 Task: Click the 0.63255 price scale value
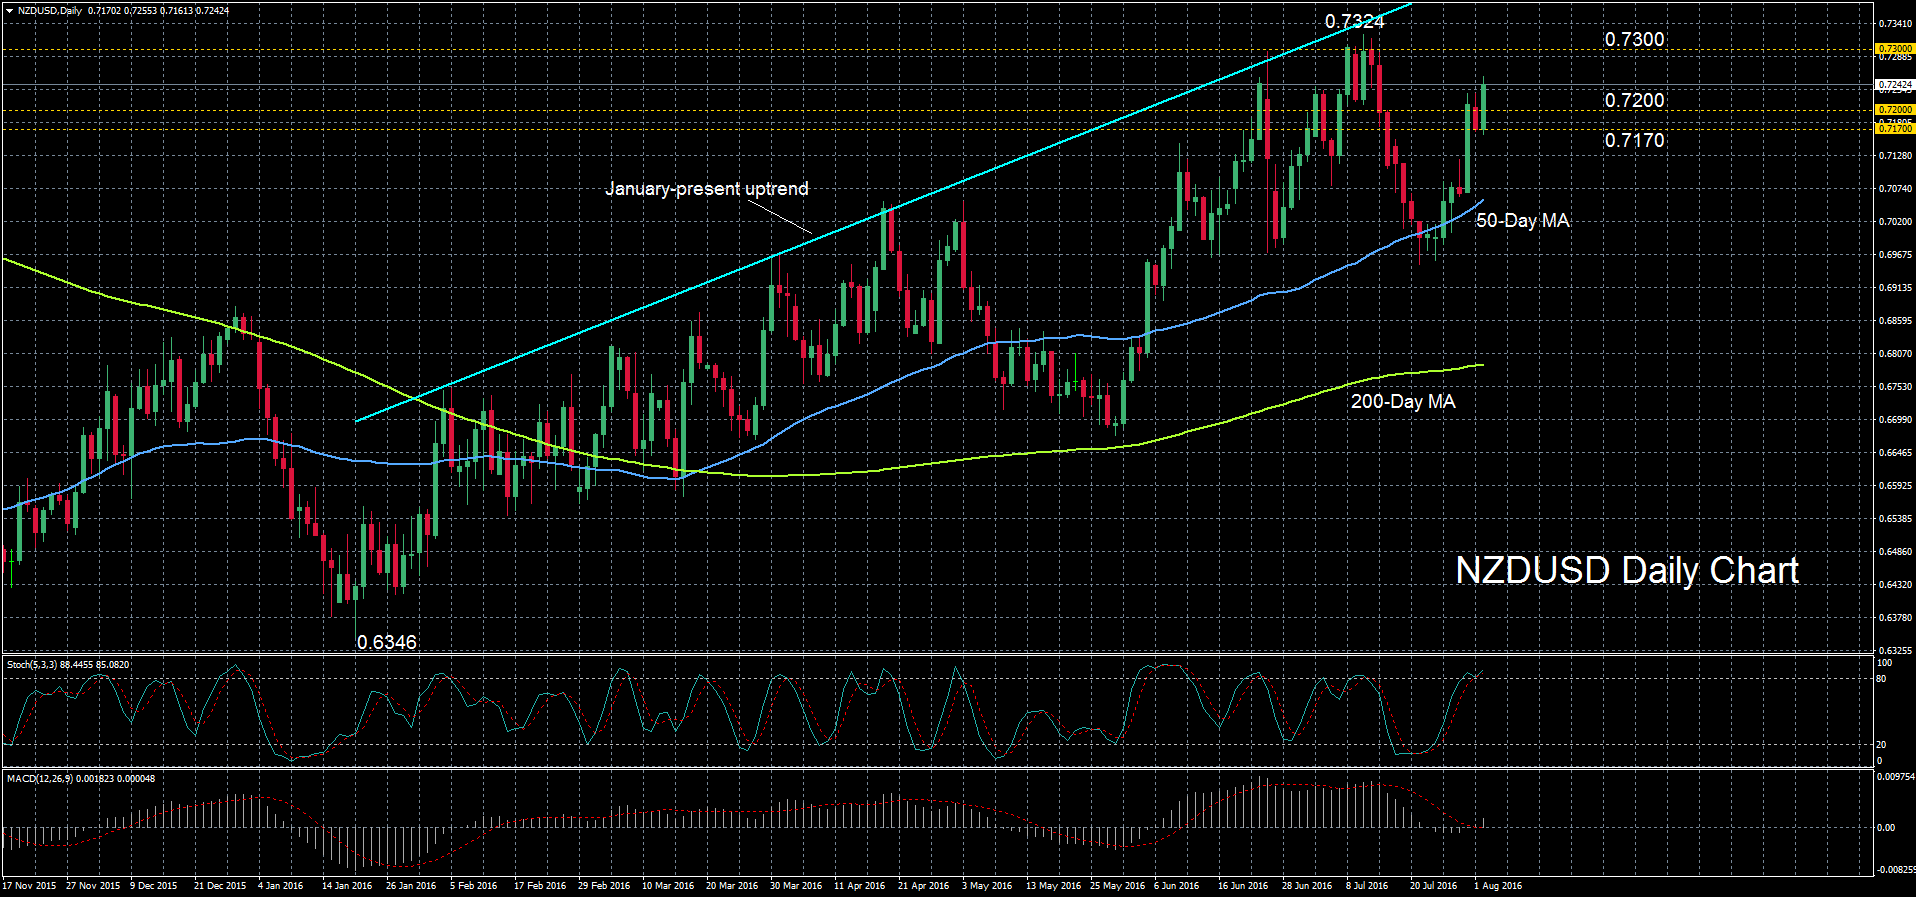coord(1895,650)
